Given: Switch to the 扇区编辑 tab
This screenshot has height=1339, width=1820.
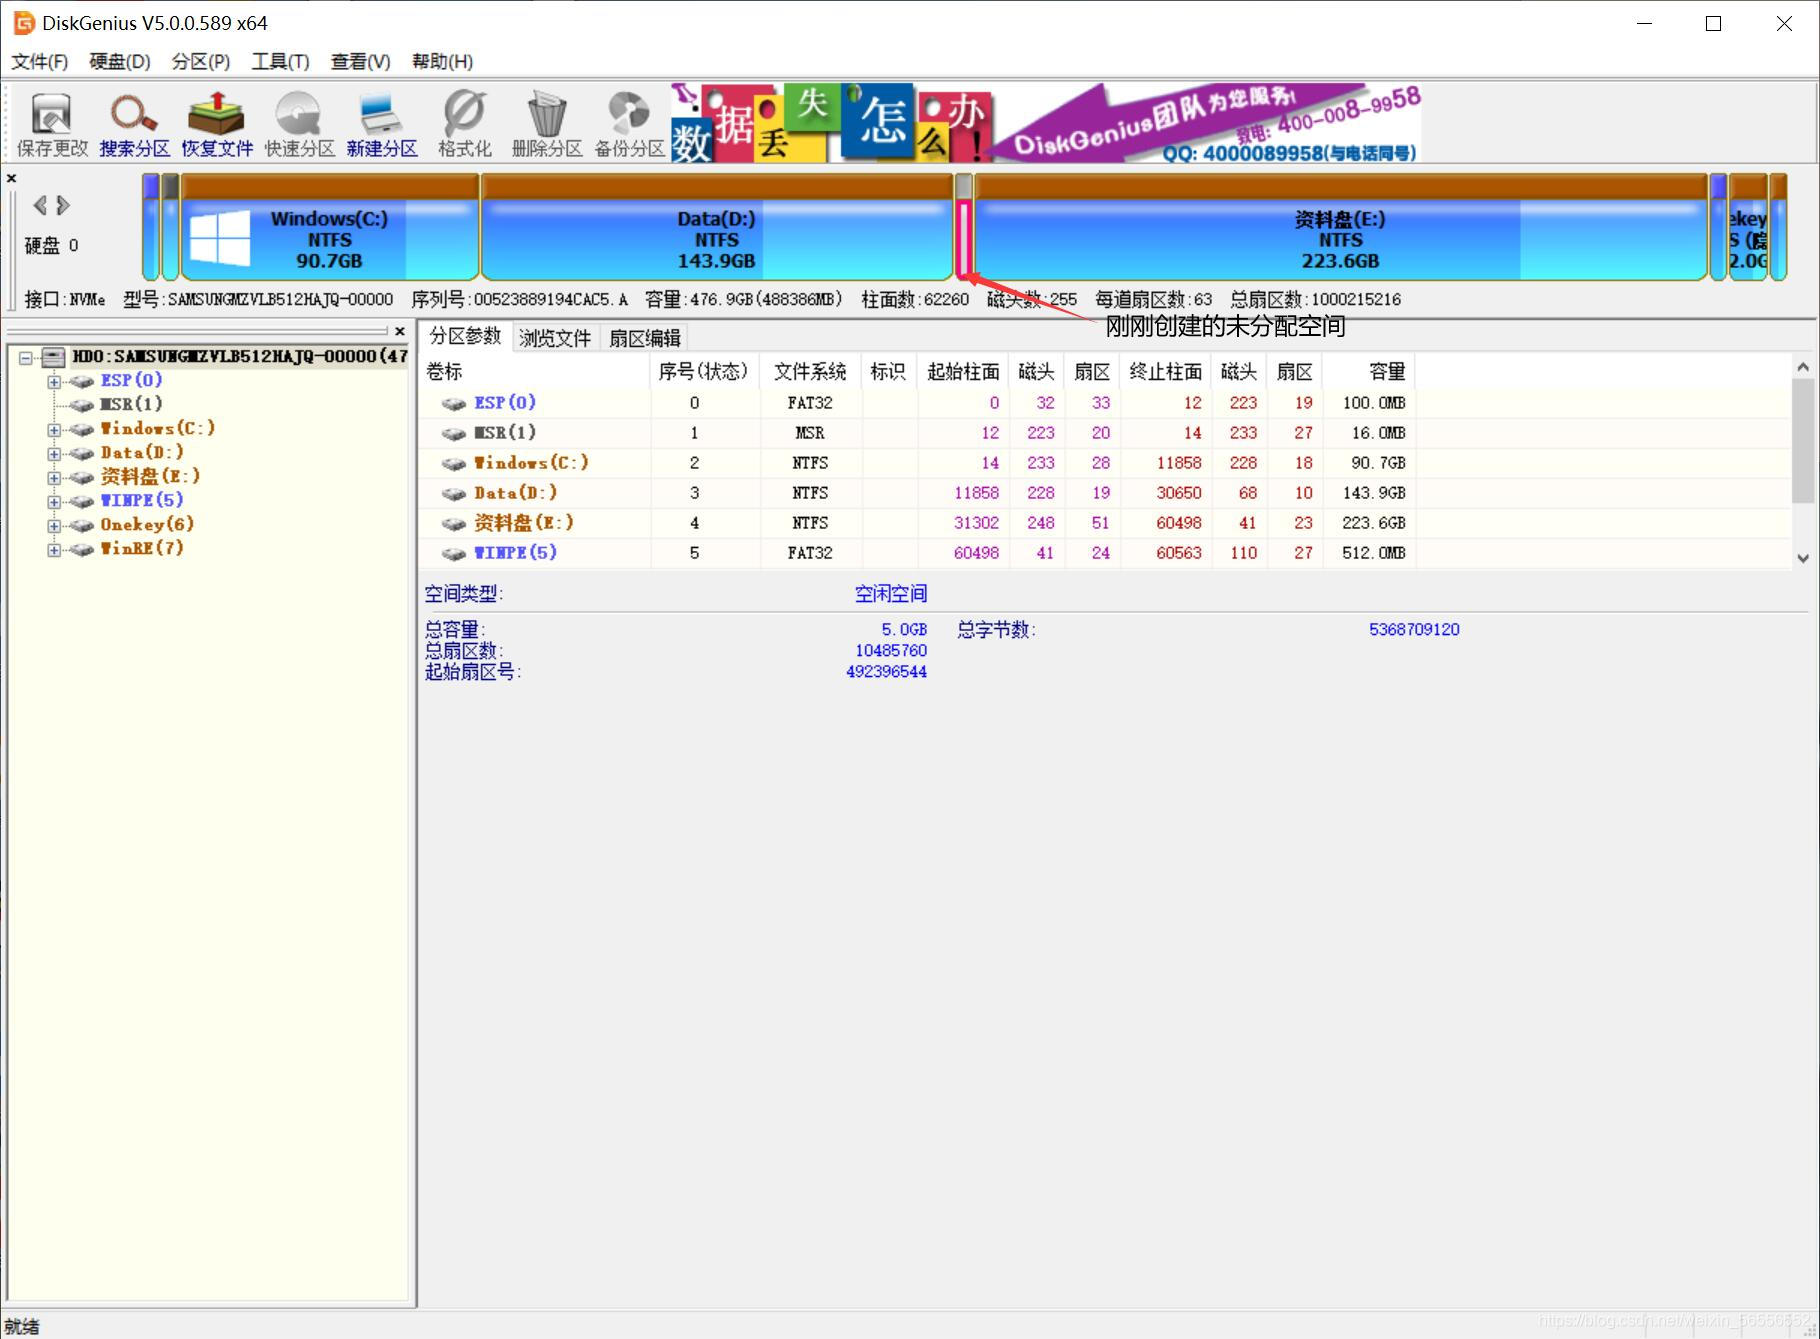Looking at the screenshot, I should (645, 338).
